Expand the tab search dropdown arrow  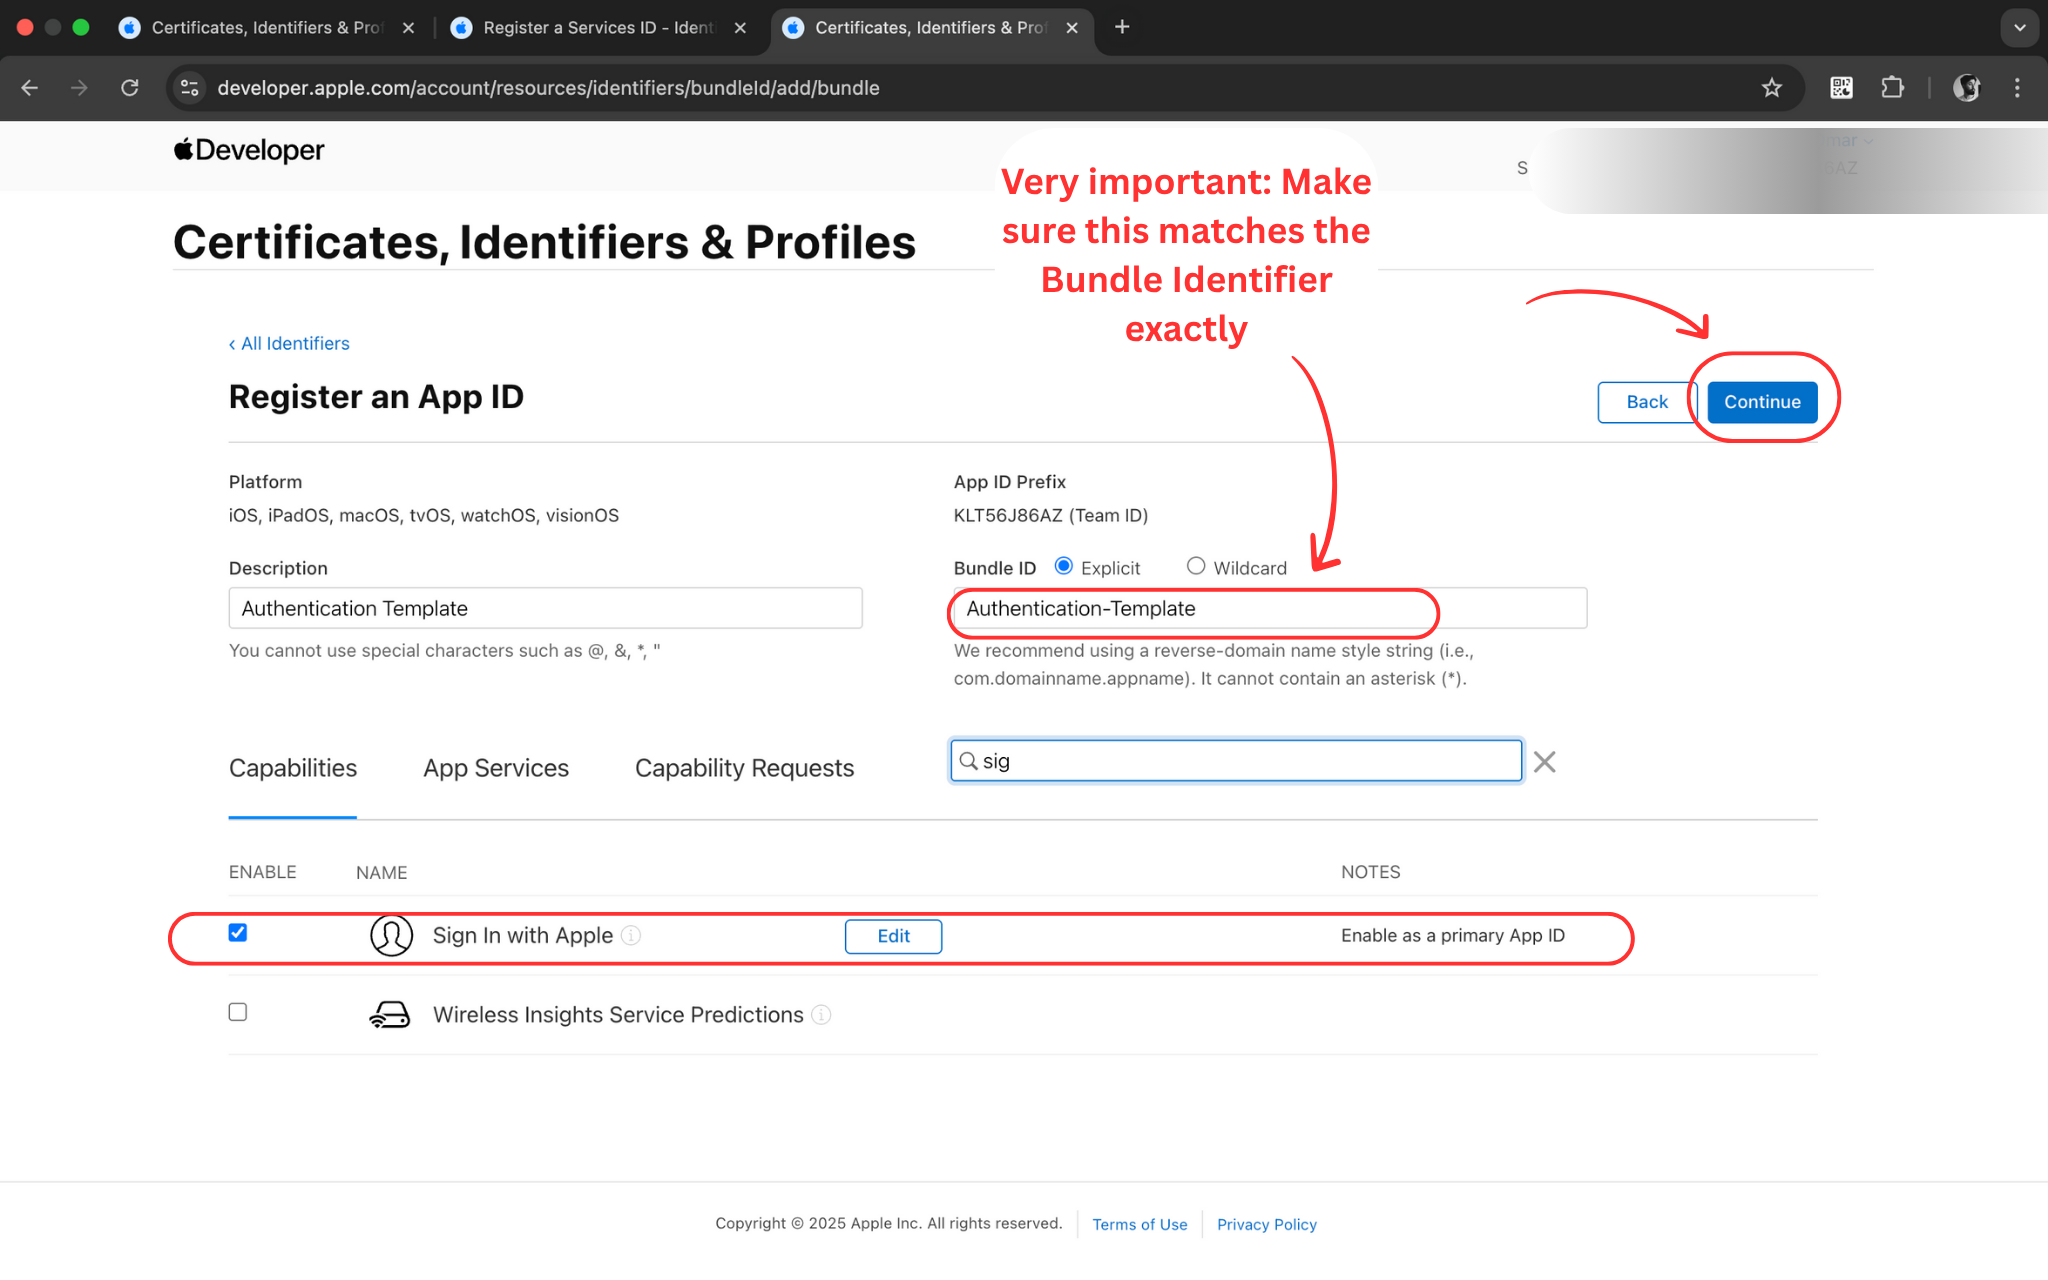click(2019, 27)
